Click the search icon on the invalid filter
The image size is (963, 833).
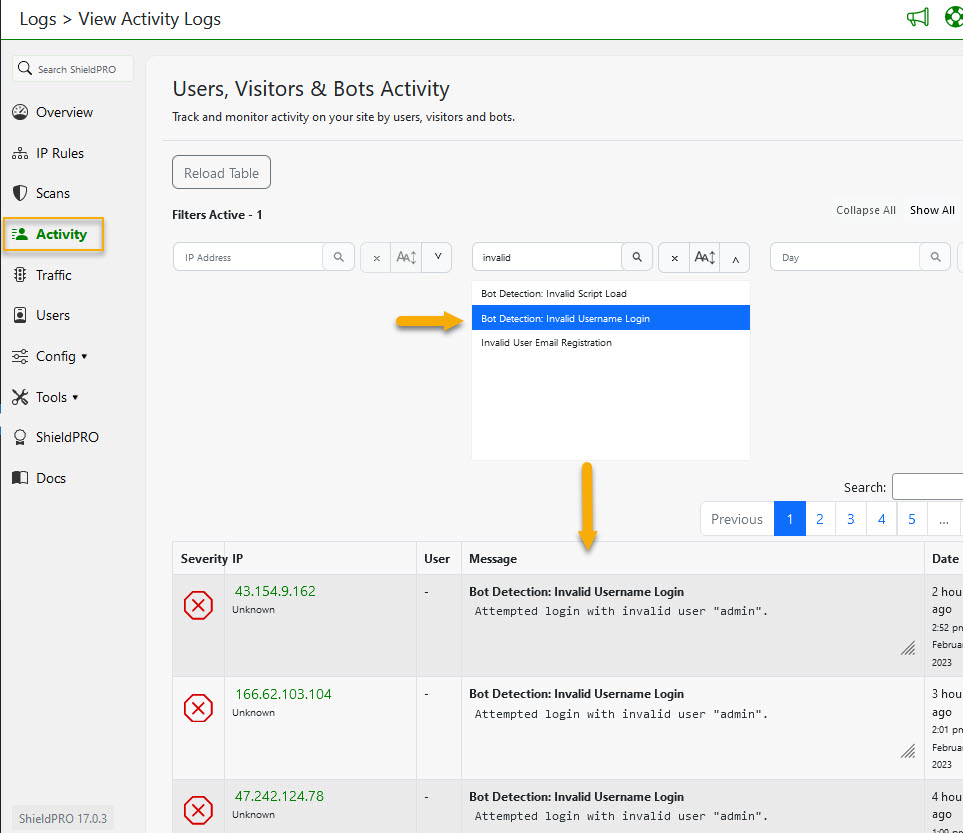pyautogui.click(x=637, y=257)
